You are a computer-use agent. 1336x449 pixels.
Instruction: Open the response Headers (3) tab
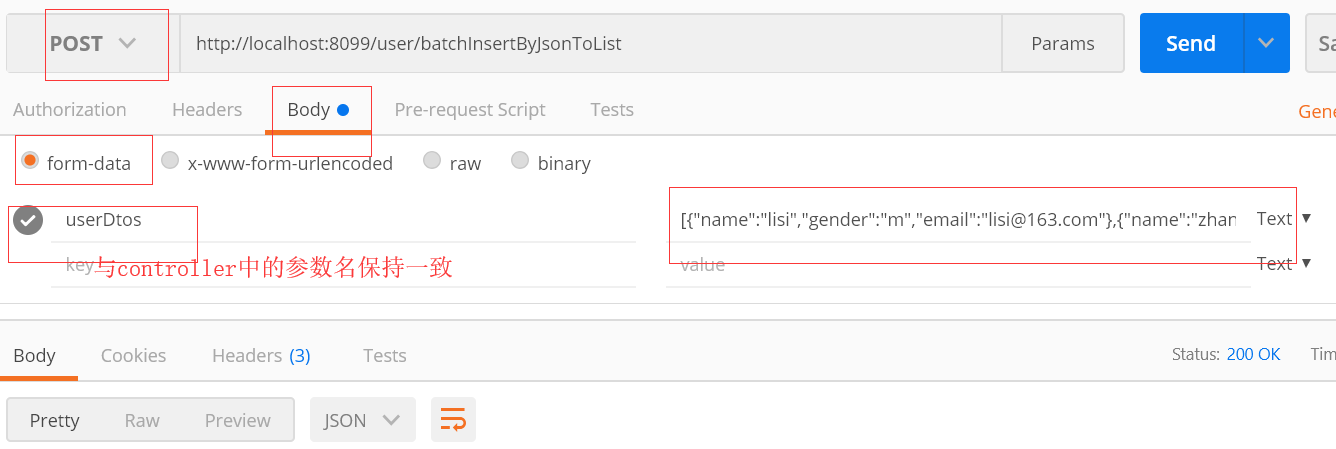click(x=261, y=355)
